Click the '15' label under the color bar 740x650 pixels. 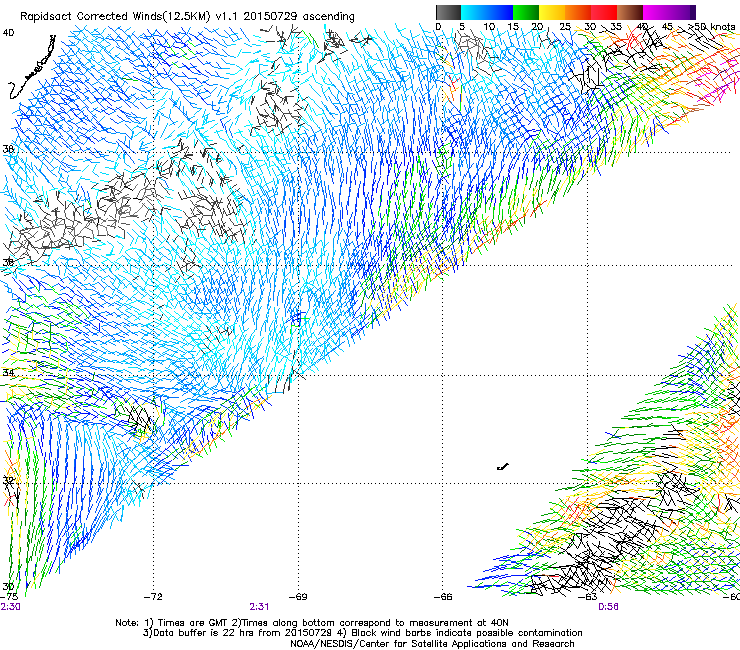coord(513,27)
